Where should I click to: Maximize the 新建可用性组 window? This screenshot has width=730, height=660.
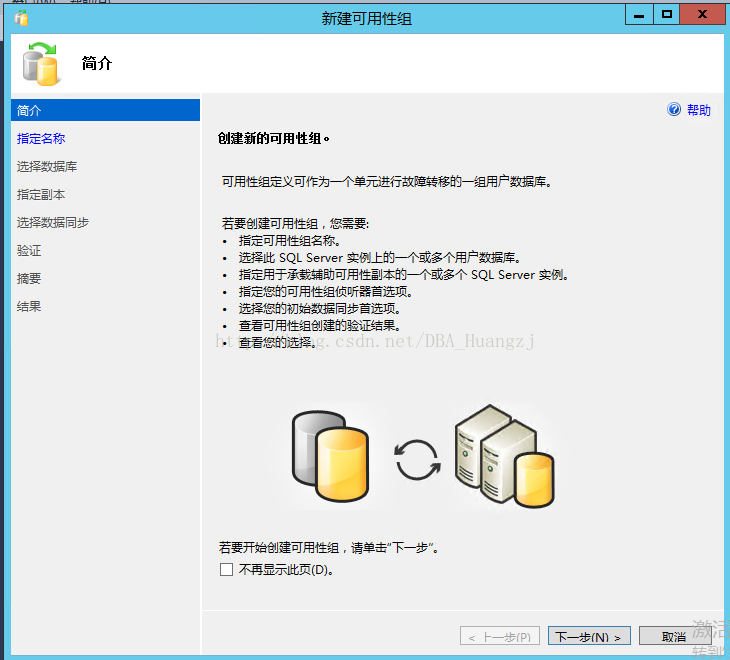coord(666,14)
